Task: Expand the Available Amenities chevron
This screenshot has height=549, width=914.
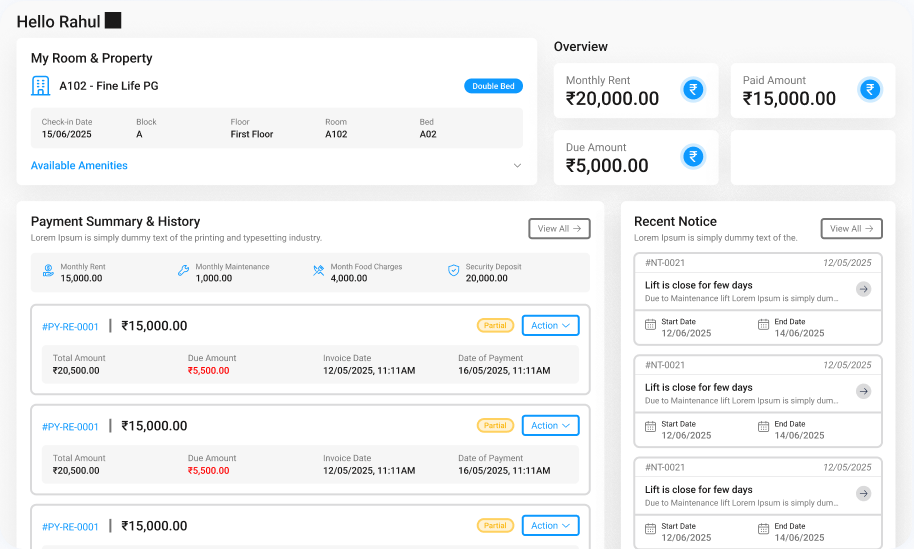Action: click(517, 166)
